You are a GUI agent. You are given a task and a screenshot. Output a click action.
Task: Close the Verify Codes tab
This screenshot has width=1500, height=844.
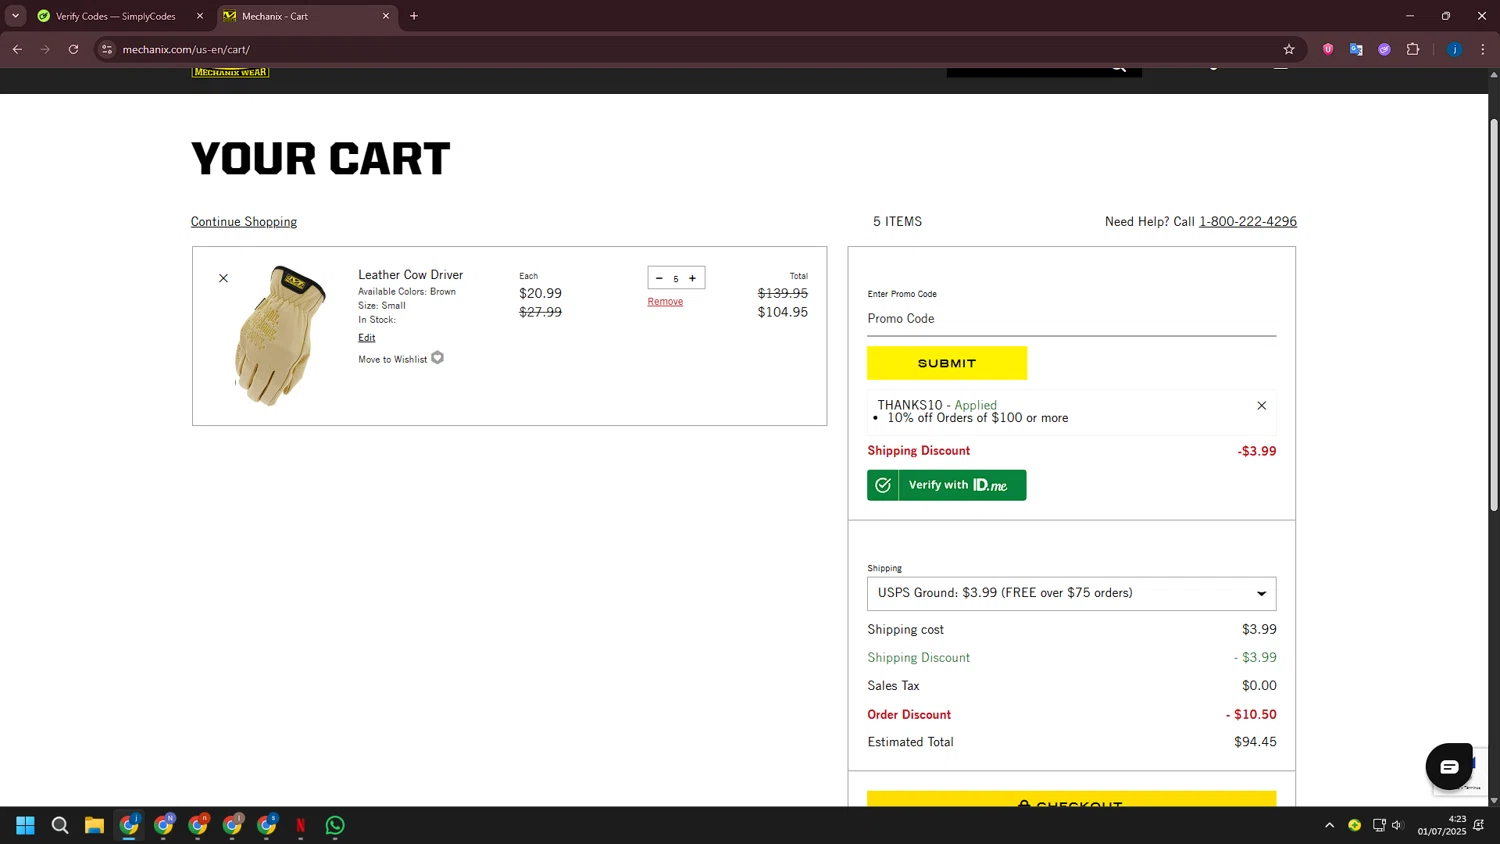pyautogui.click(x=200, y=16)
